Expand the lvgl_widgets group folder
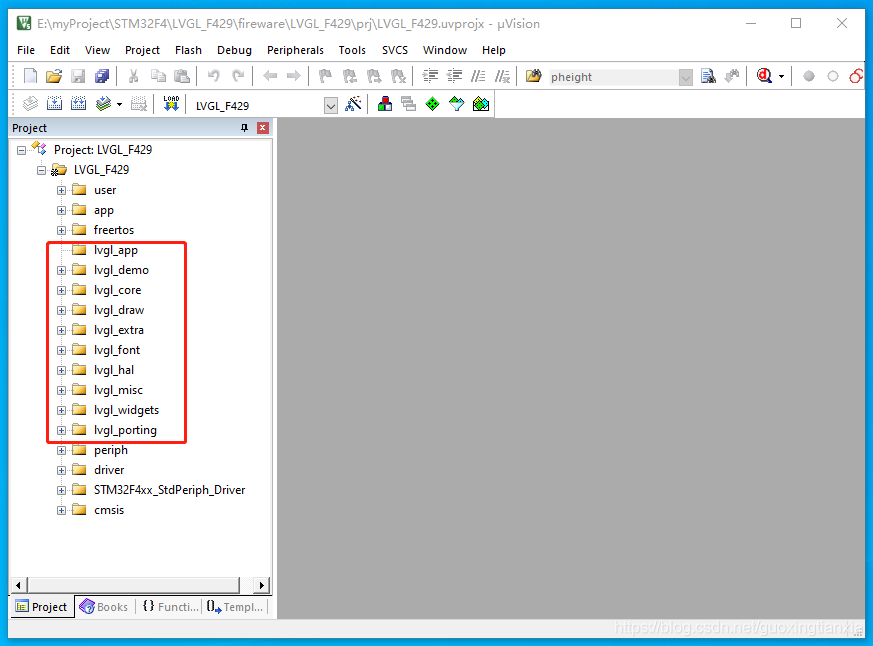The image size is (873, 646). (x=61, y=410)
